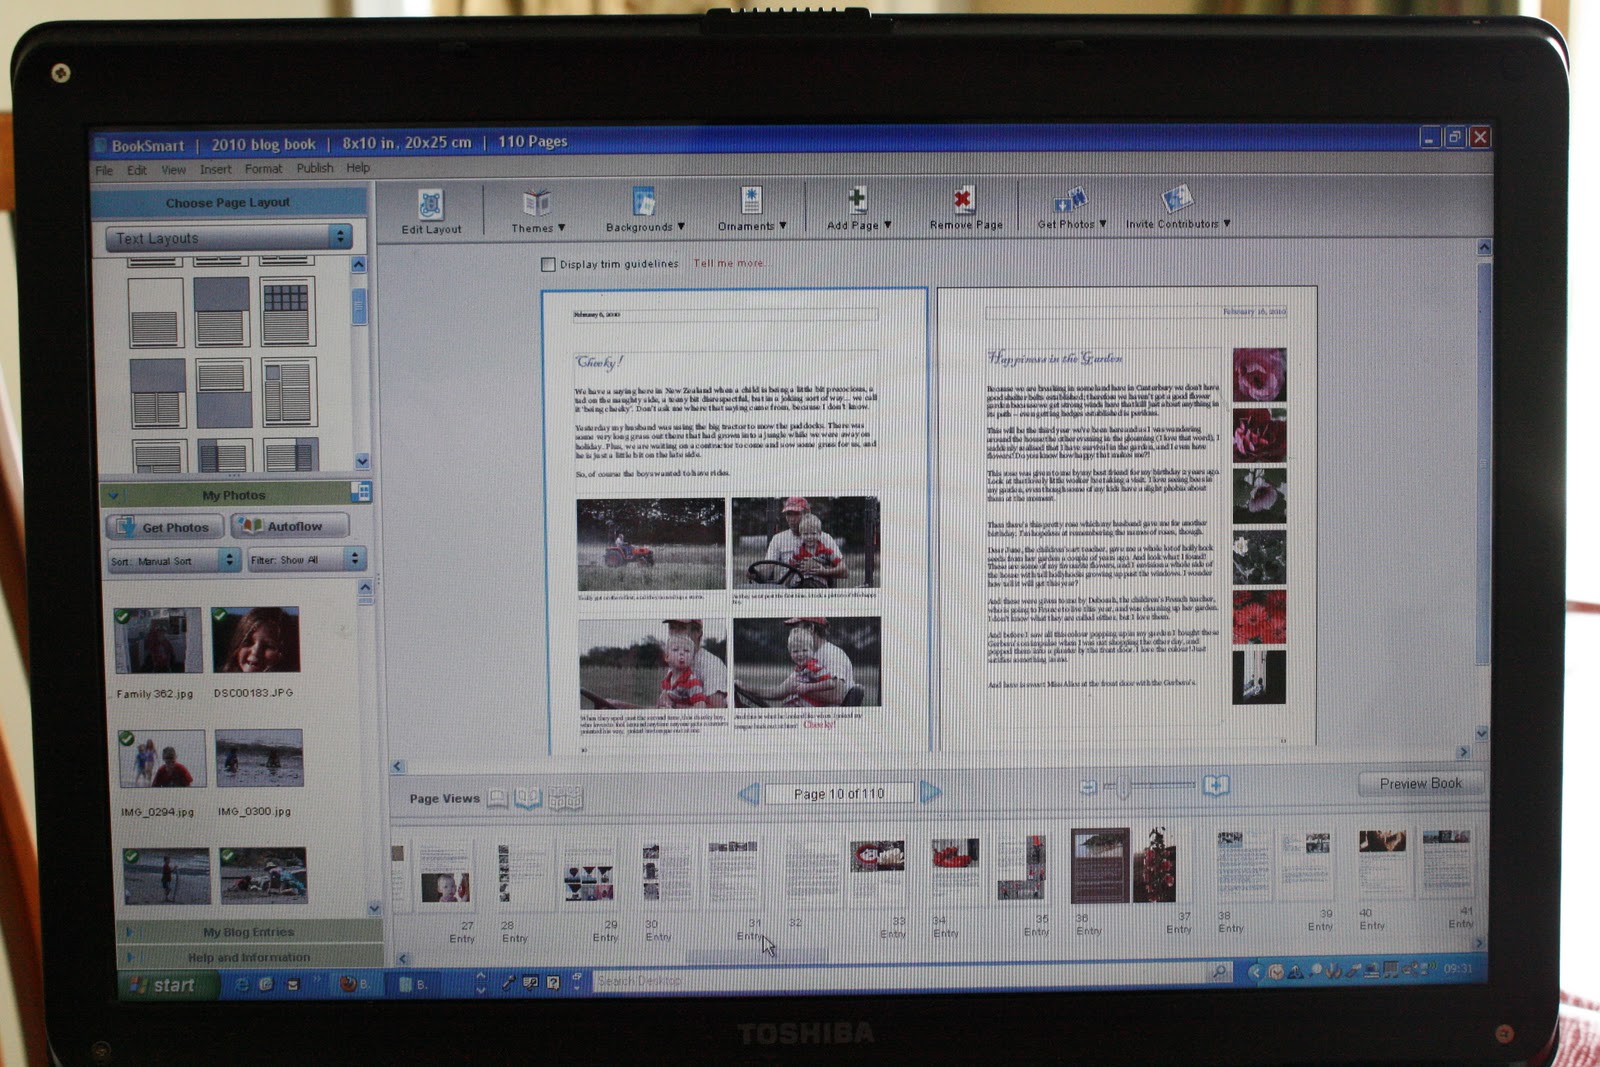Toggle My Photos grid view icon
The image size is (1600, 1067).
[362, 491]
